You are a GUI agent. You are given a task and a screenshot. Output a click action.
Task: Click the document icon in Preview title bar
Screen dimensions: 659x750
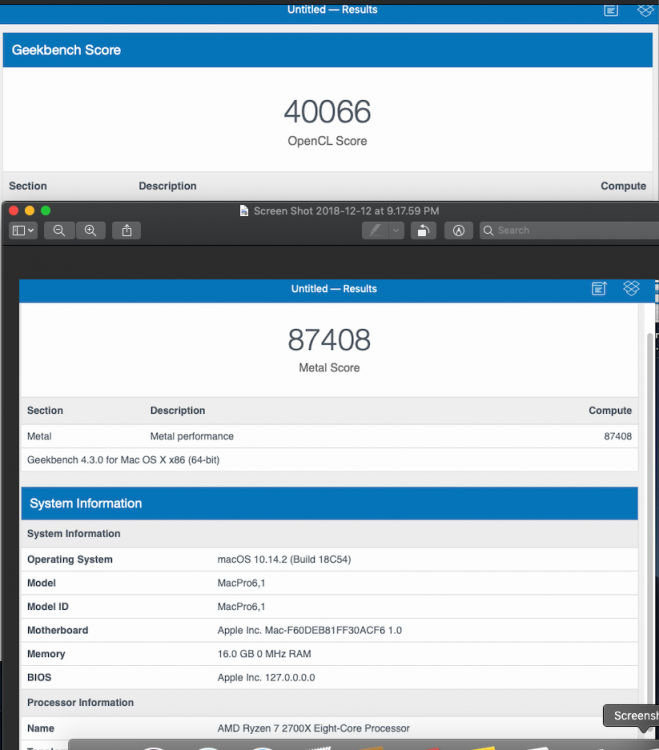point(244,211)
